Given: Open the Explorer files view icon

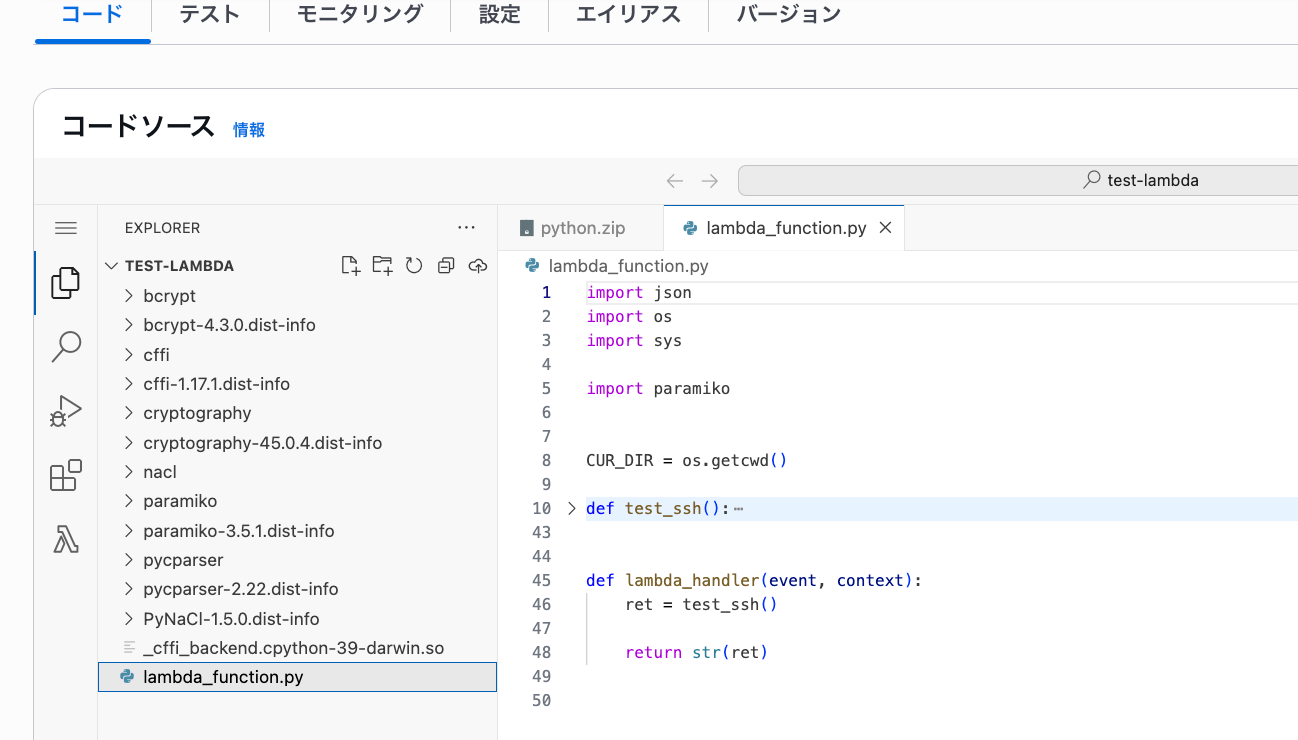Looking at the screenshot, I should 66,283.
